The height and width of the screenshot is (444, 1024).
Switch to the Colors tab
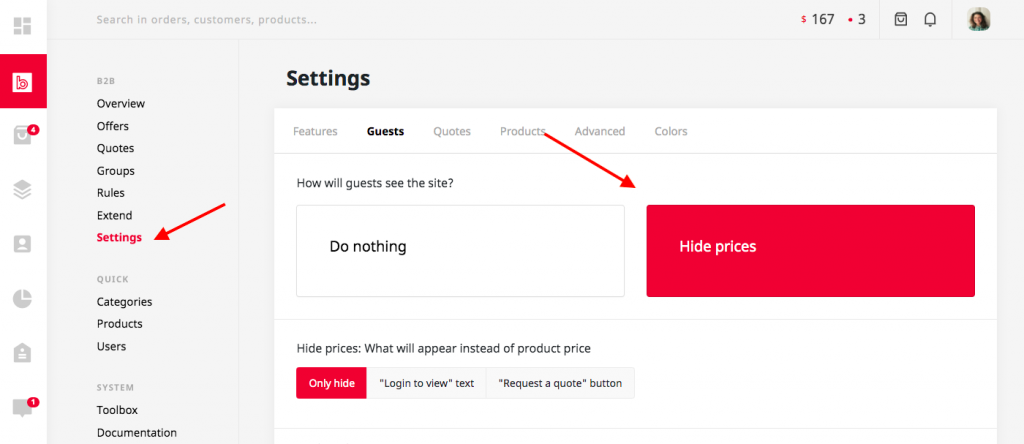[671, 131]
